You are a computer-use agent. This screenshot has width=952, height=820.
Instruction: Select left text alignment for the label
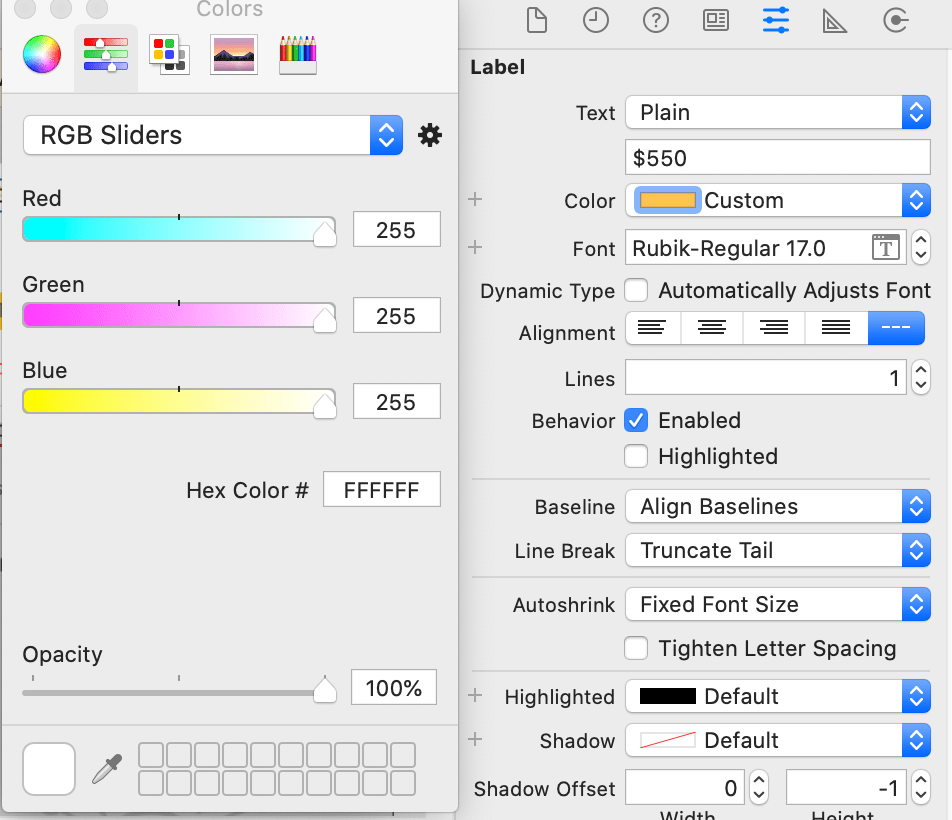coord(652,327)
